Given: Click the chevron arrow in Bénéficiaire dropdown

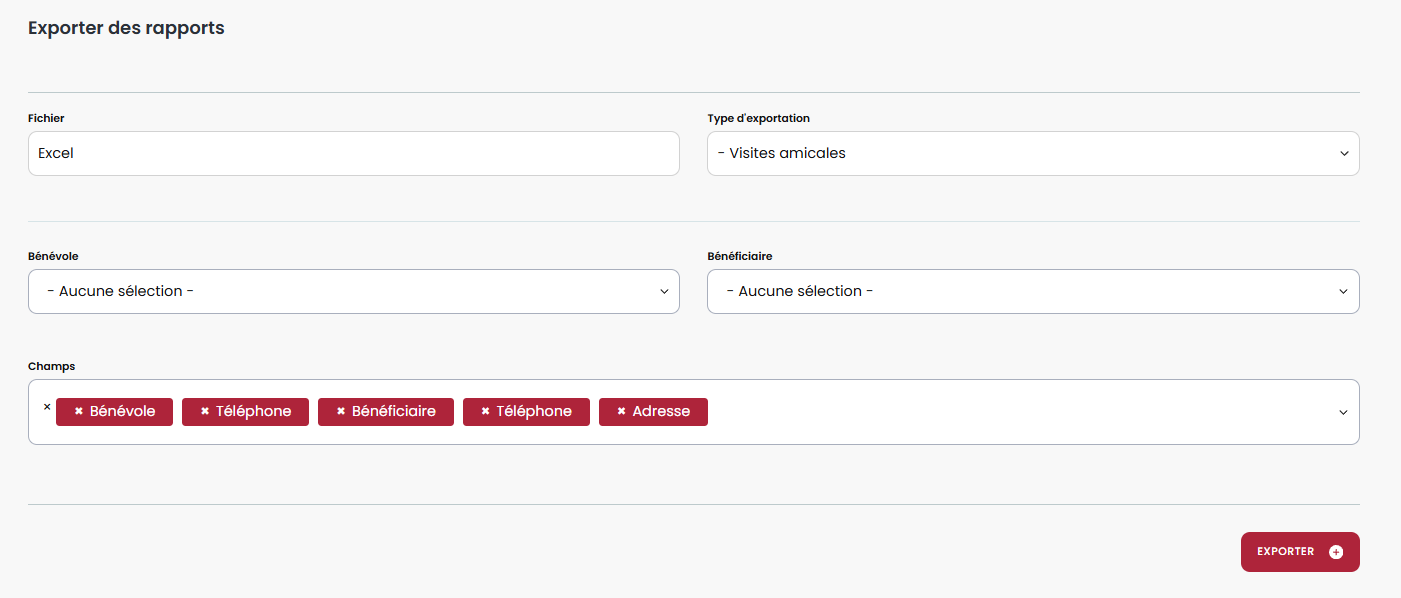Looking at the screenshot, I should click(1343, 292).
